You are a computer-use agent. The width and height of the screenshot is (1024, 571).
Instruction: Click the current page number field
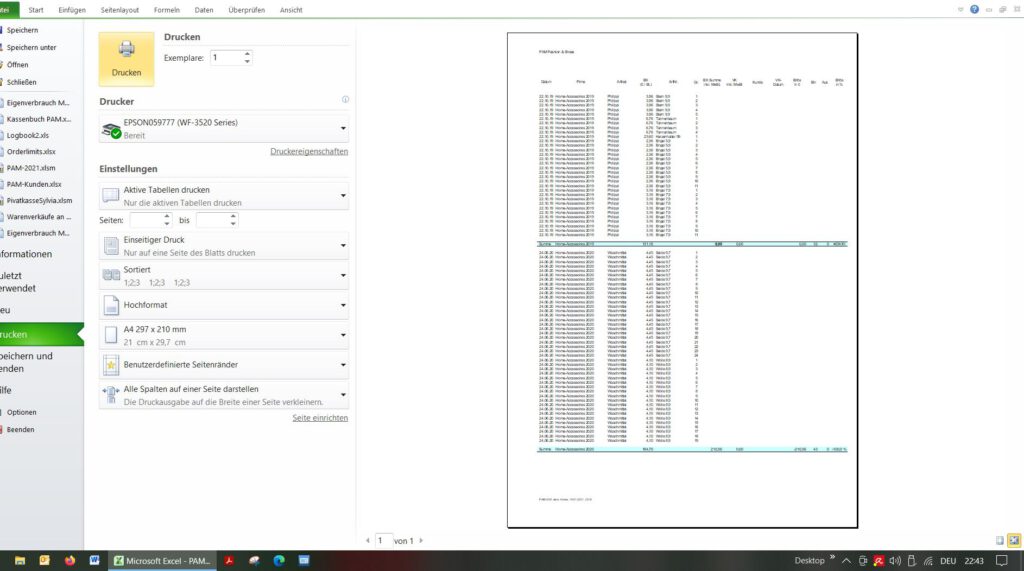coord(382,540)
